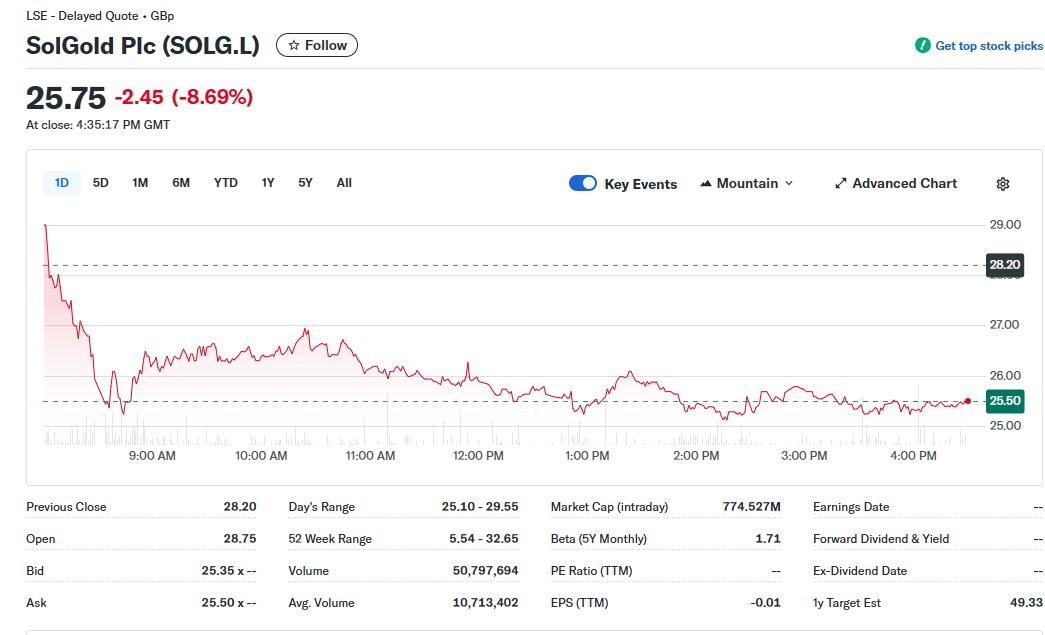Click the Advanced Chart expand icon
Viewport: 1045px width, 635px height.
(840, 183)
